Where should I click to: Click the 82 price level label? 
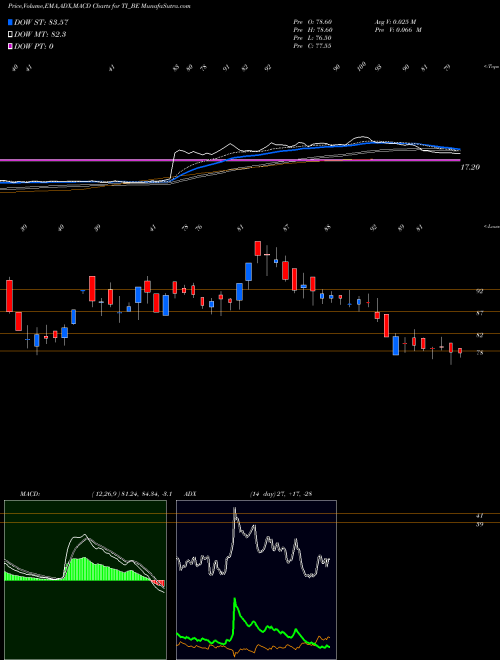(x=479, y=335)
